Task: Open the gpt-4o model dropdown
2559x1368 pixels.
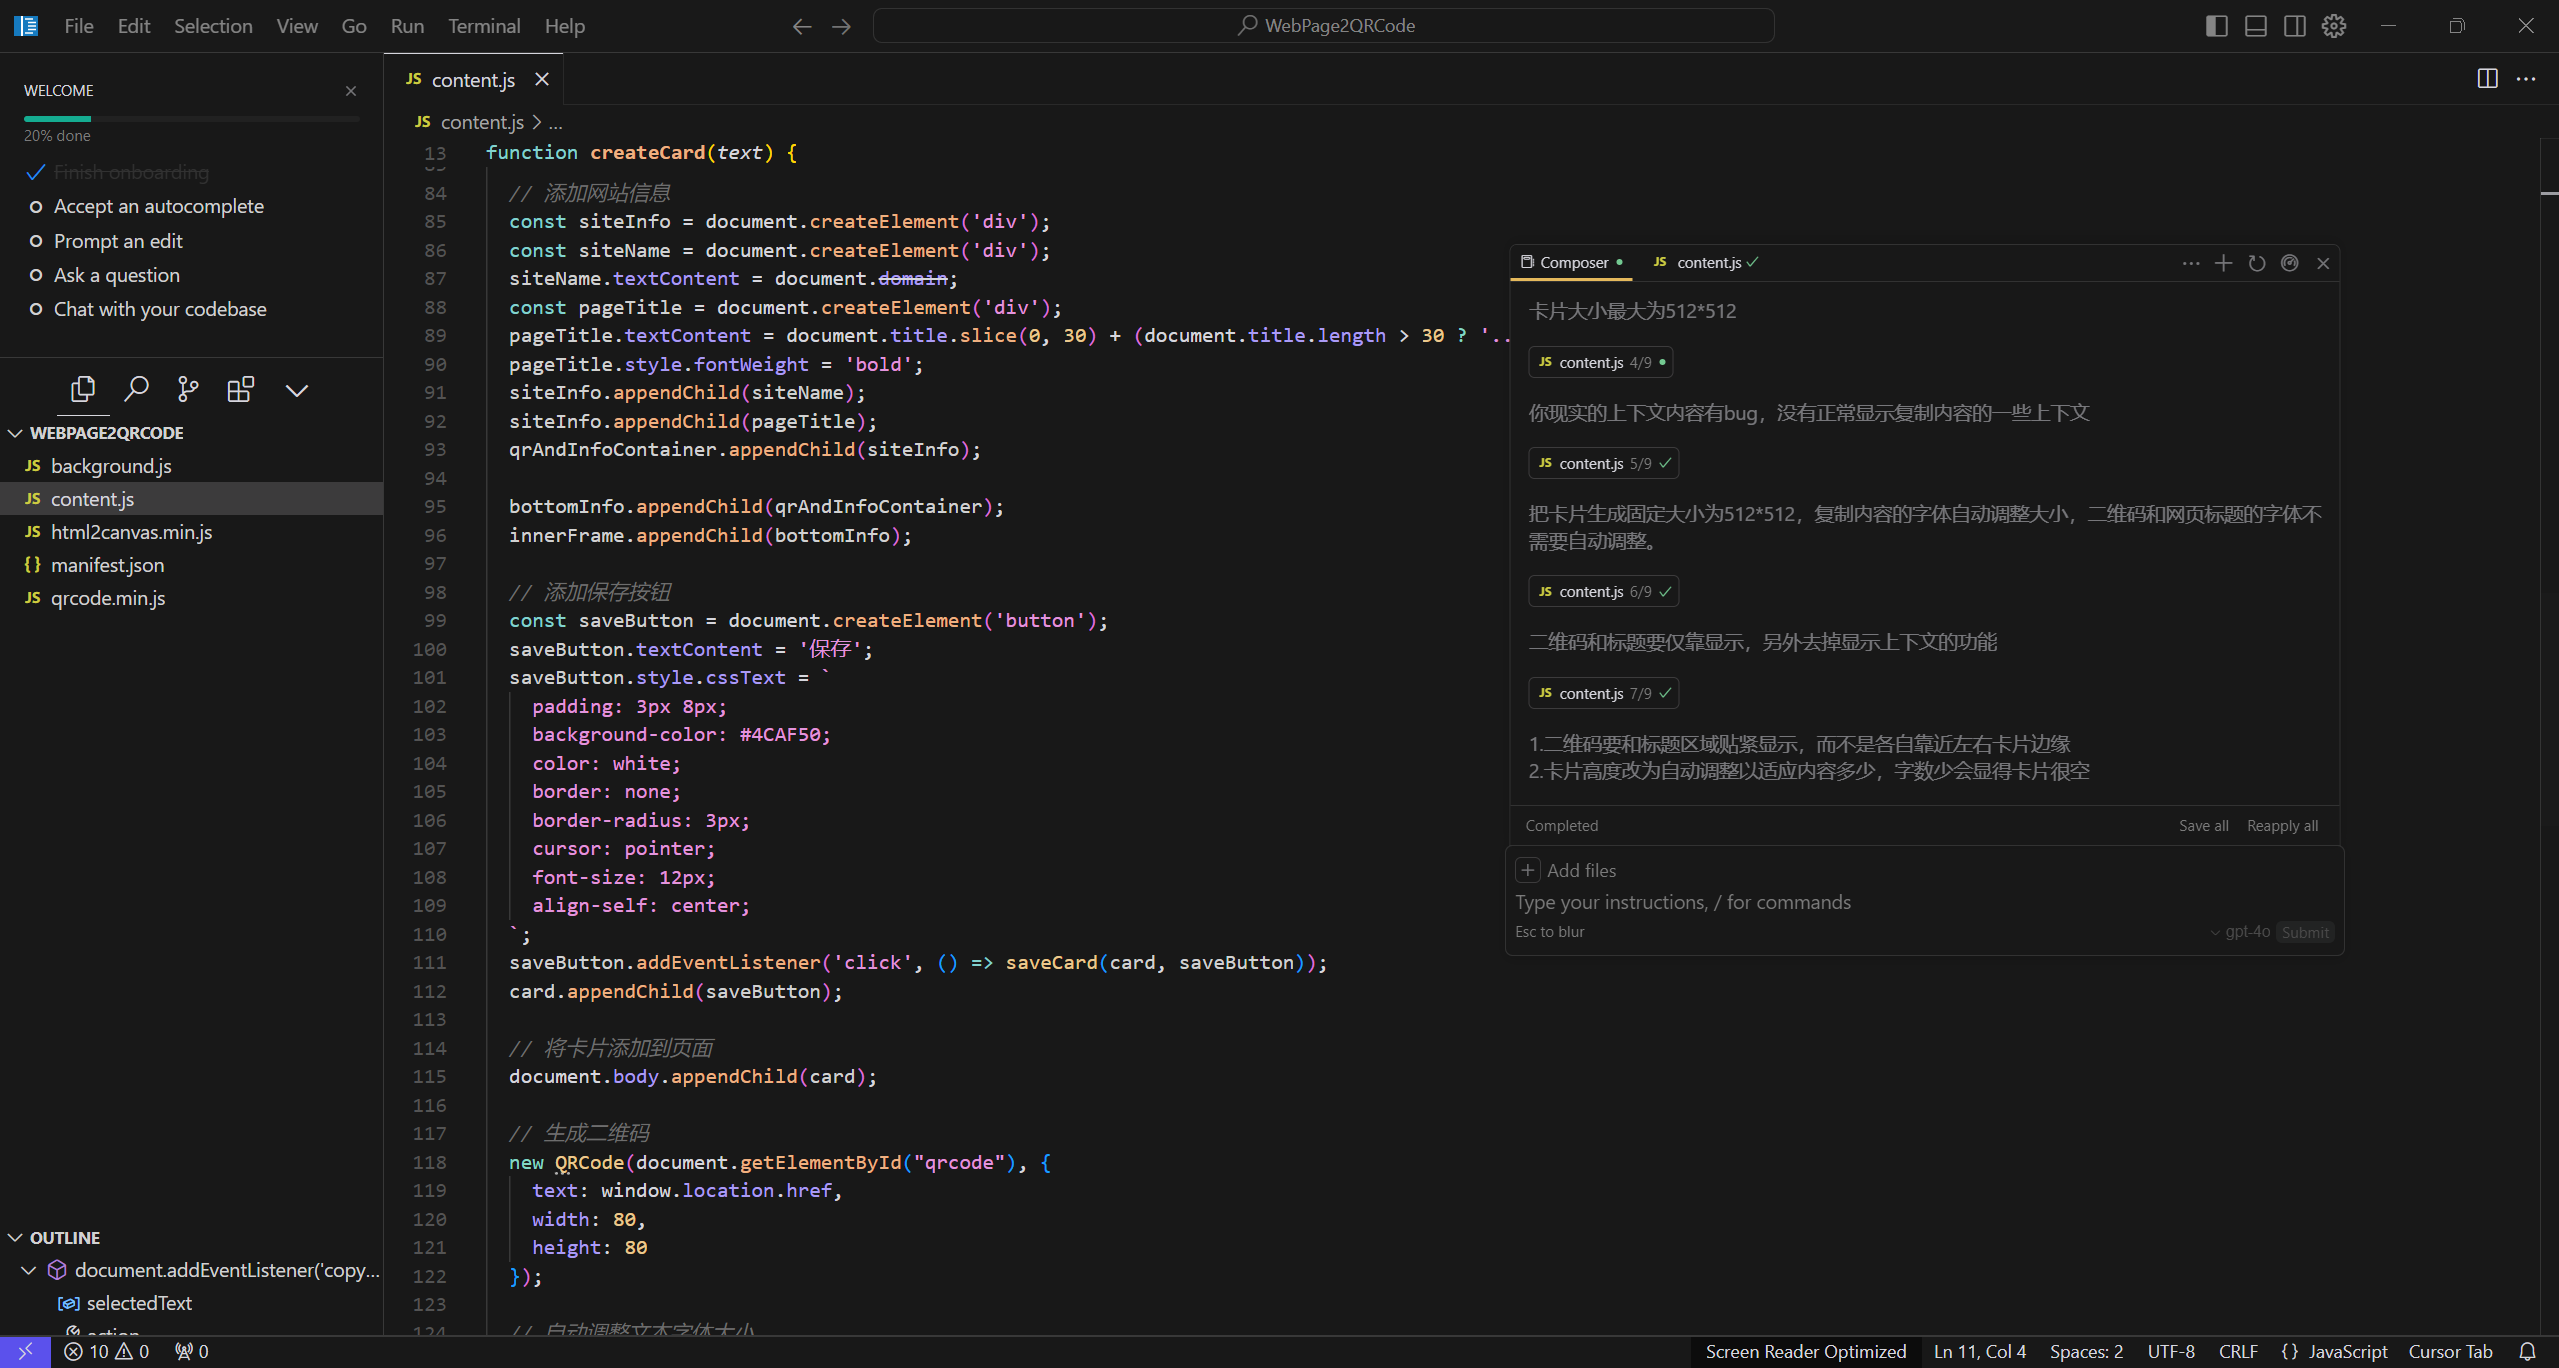Action: click(x=2240, y=932)
